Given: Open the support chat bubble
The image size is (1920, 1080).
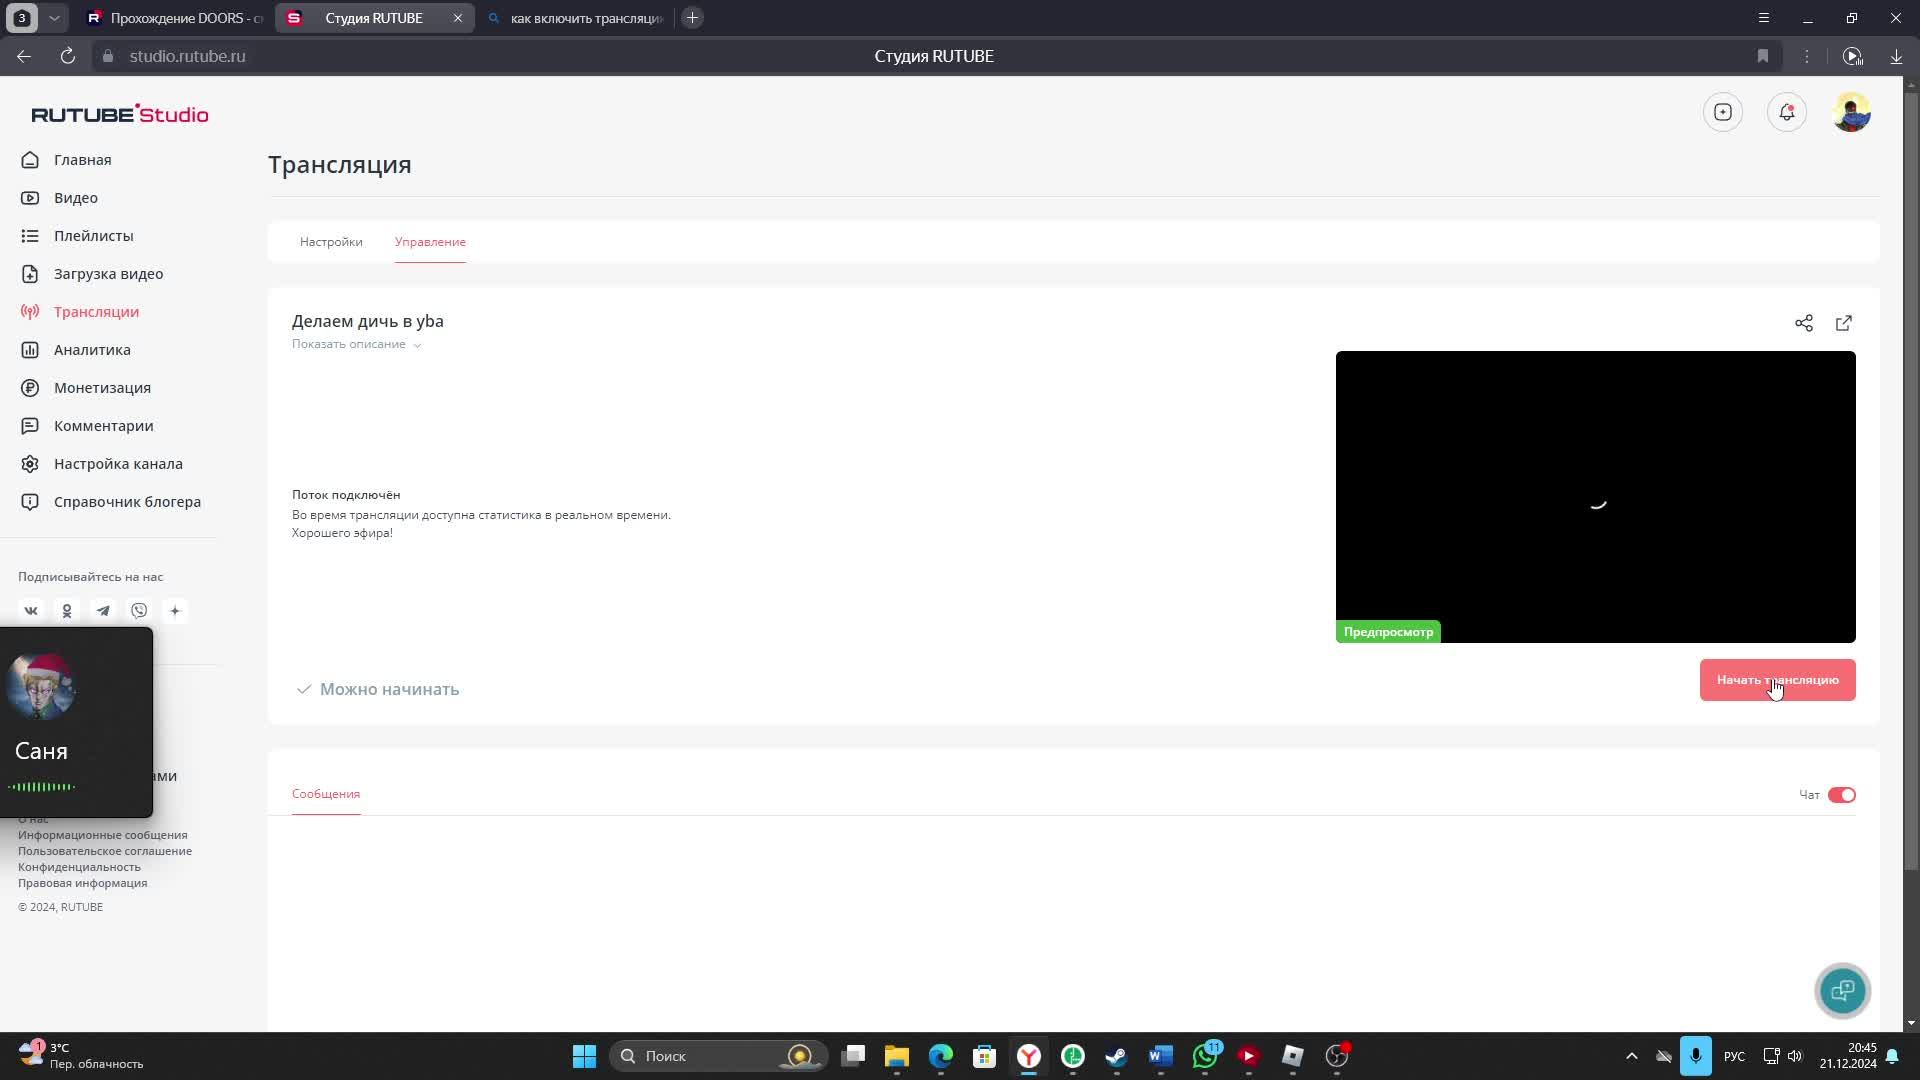Looking at the screenshot, I should coord(1842,990).
